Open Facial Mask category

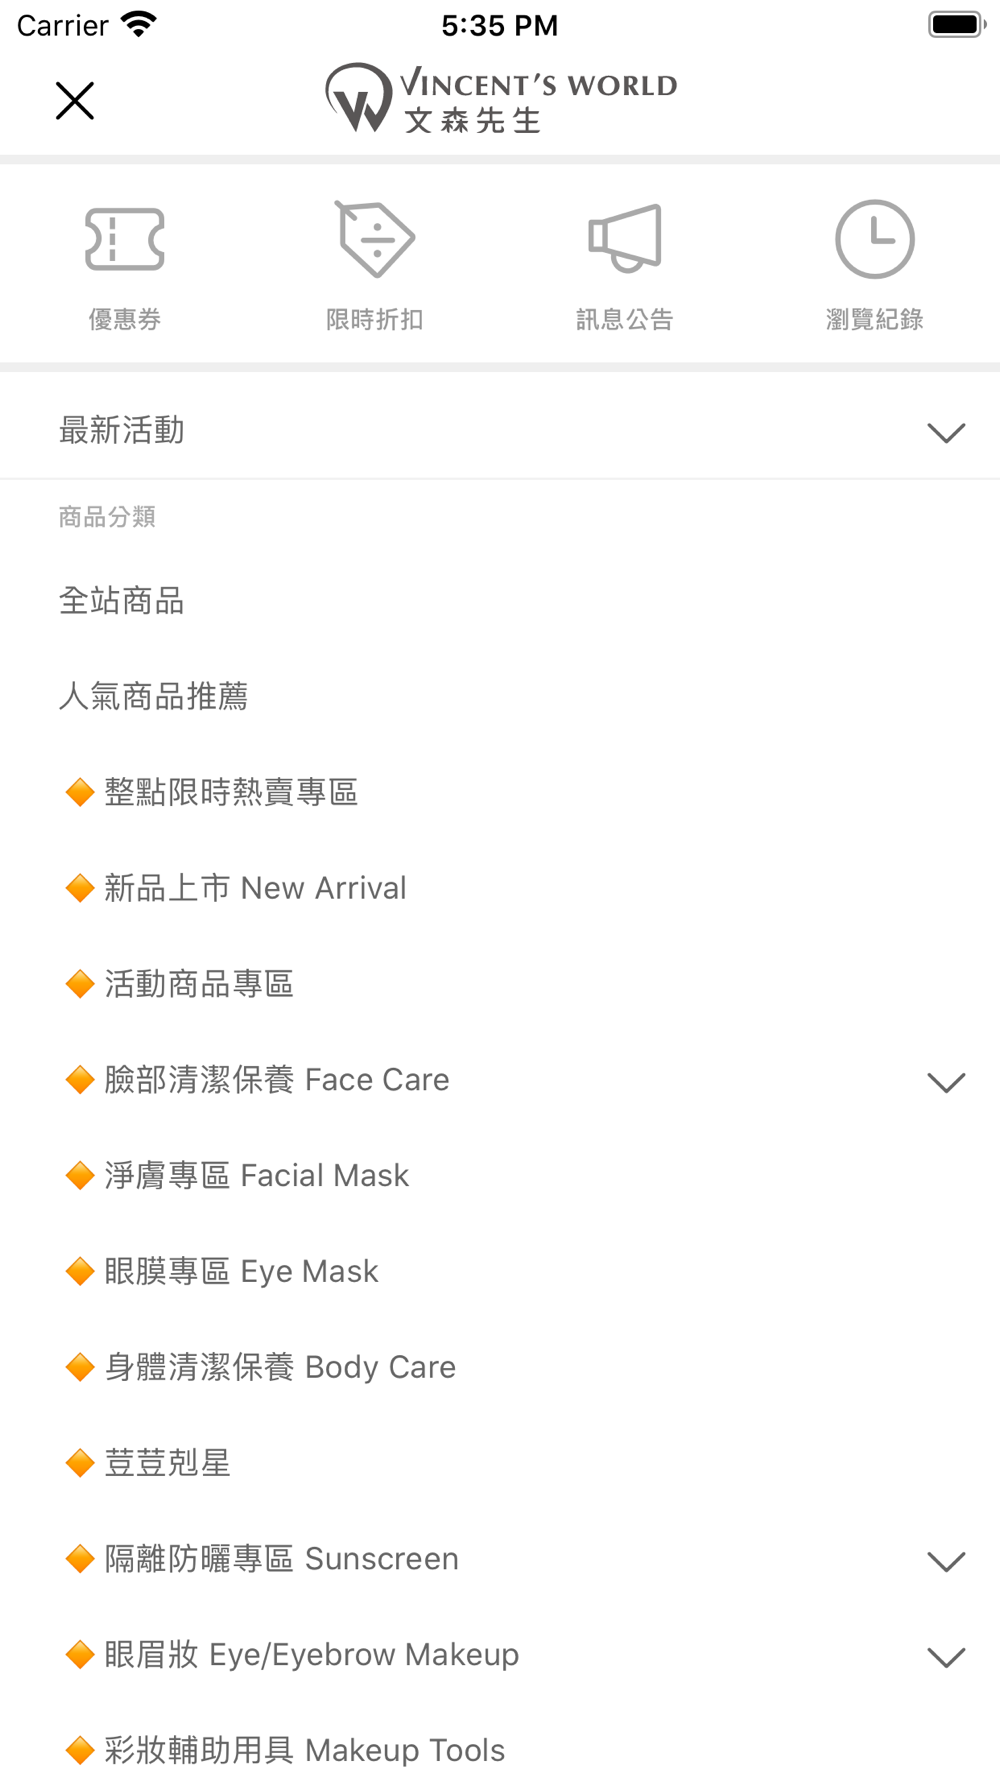tap(257, 1176)
